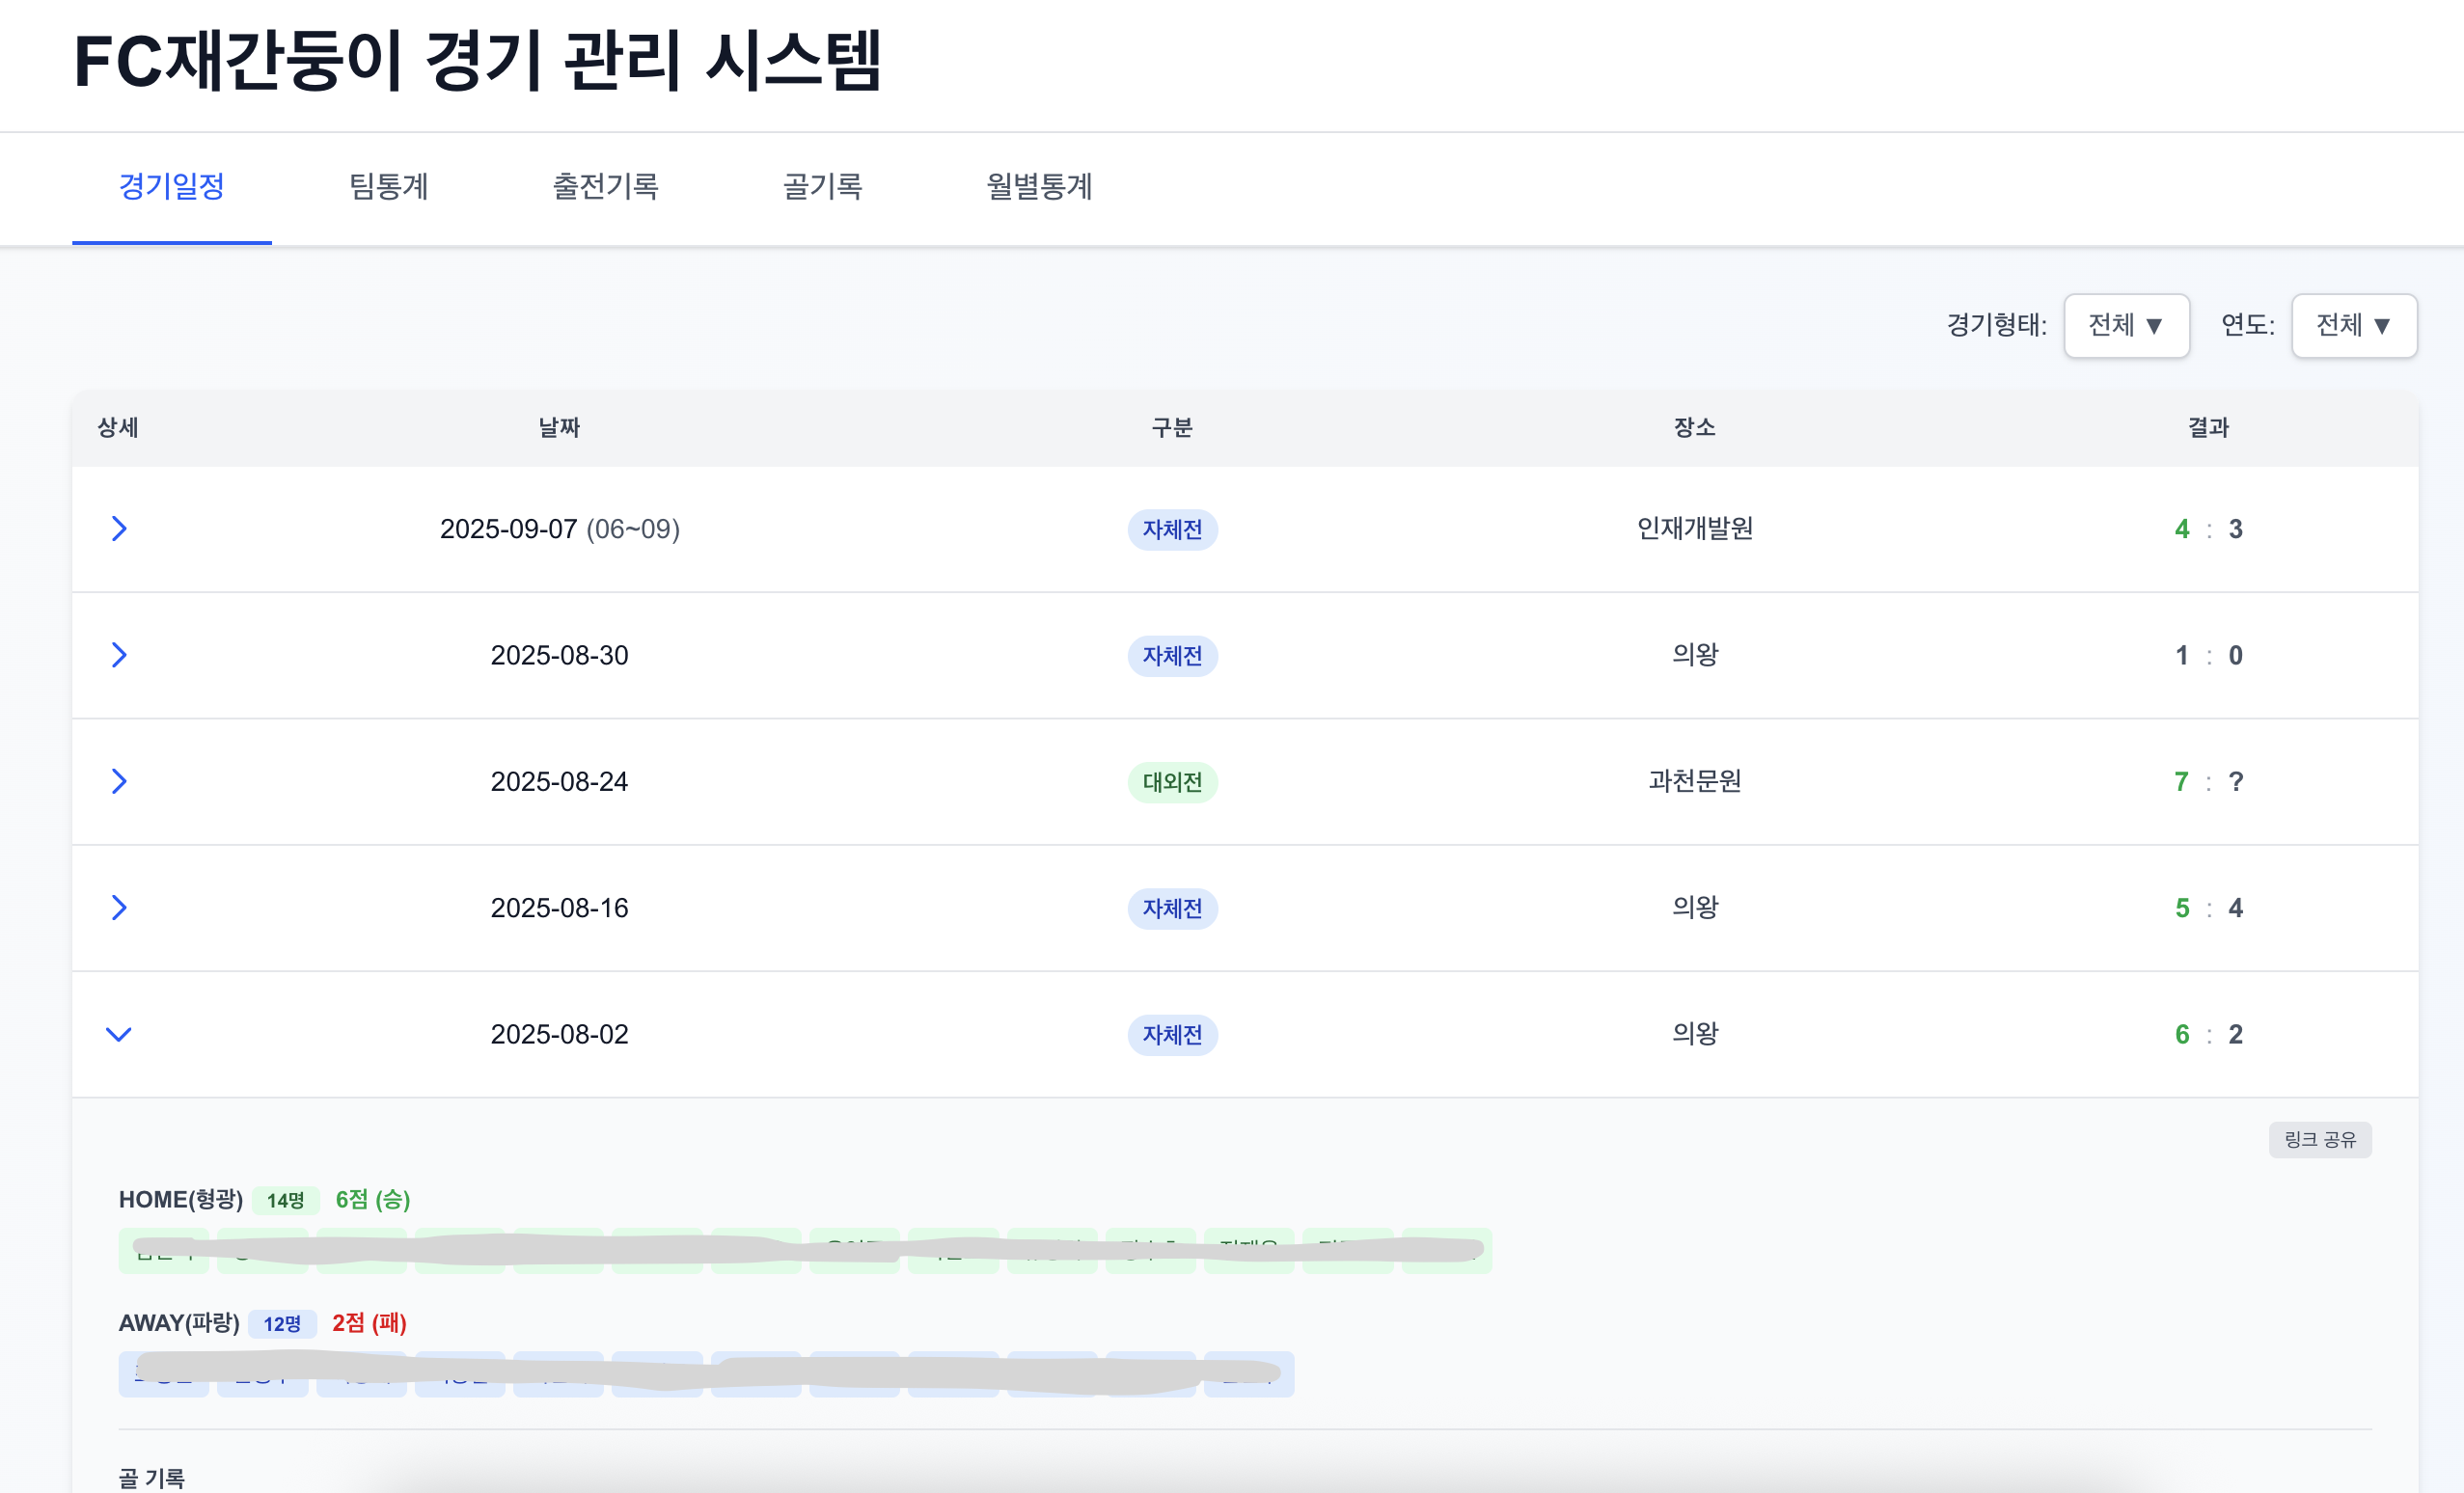
Task: Expand the 2025-08-24 대외전 row chevron
Action: pos(118,781)
